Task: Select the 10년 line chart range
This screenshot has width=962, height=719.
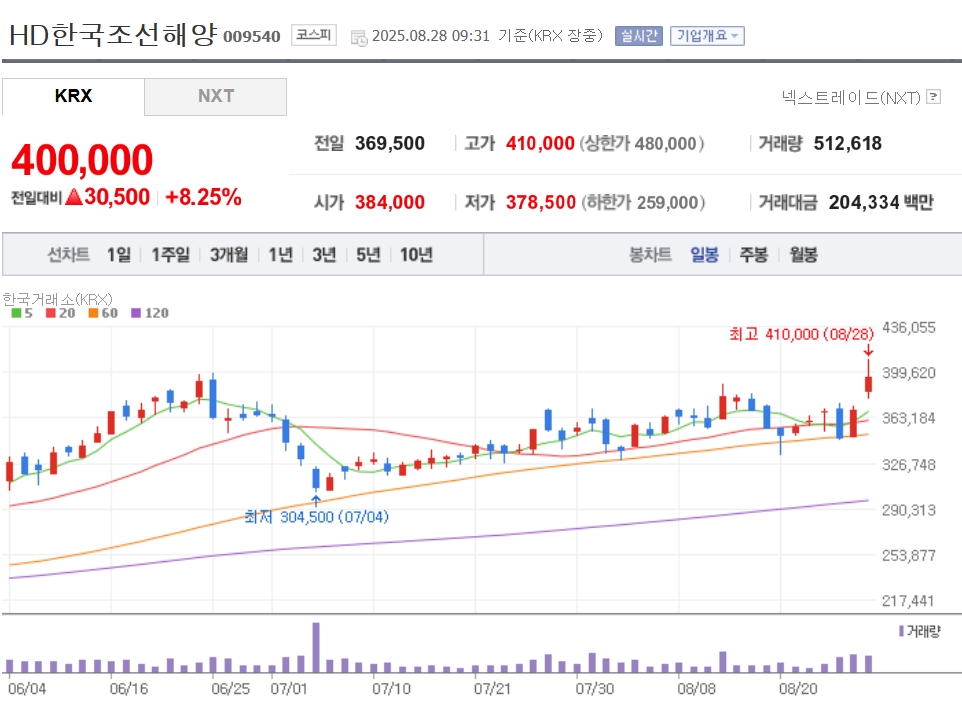Action: [416, 254]
